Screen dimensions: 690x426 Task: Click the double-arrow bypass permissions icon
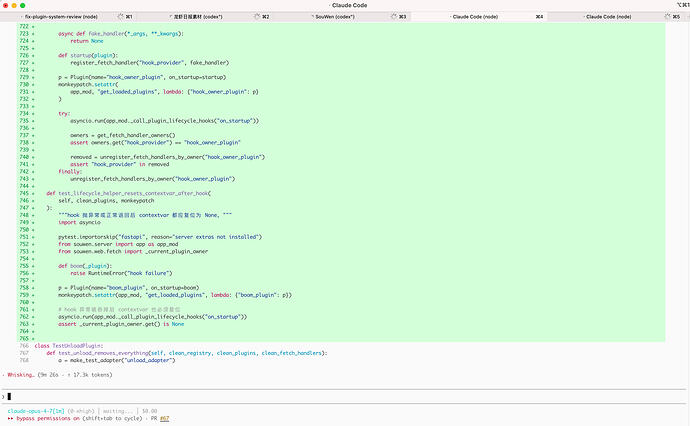[10, 419]
